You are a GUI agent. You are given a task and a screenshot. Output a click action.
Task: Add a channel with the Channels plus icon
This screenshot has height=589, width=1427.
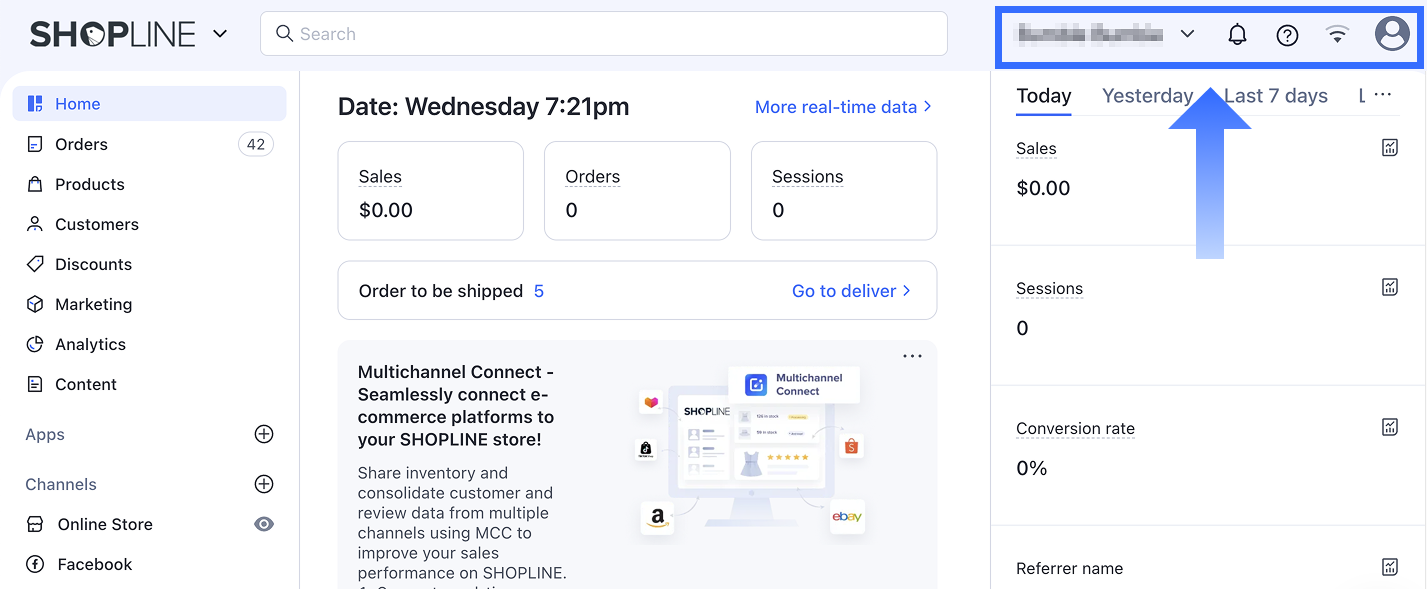[264, 484]
